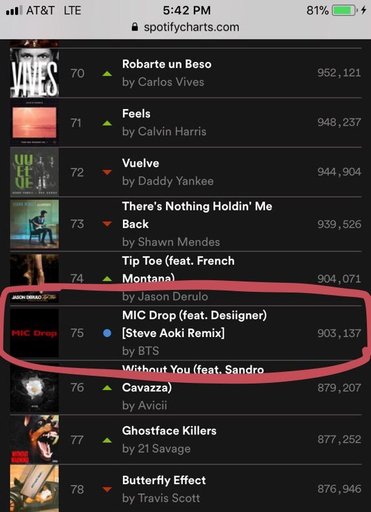
Task: Tap the spotifycharts.com address bar
Action: [185, 27]
